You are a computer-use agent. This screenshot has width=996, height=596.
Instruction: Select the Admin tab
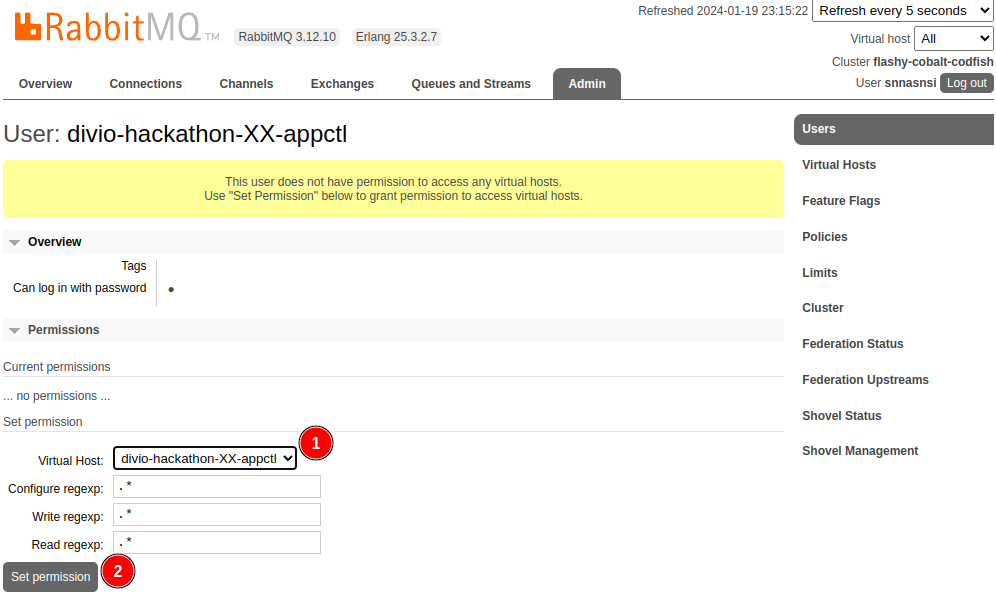[586, 84]
